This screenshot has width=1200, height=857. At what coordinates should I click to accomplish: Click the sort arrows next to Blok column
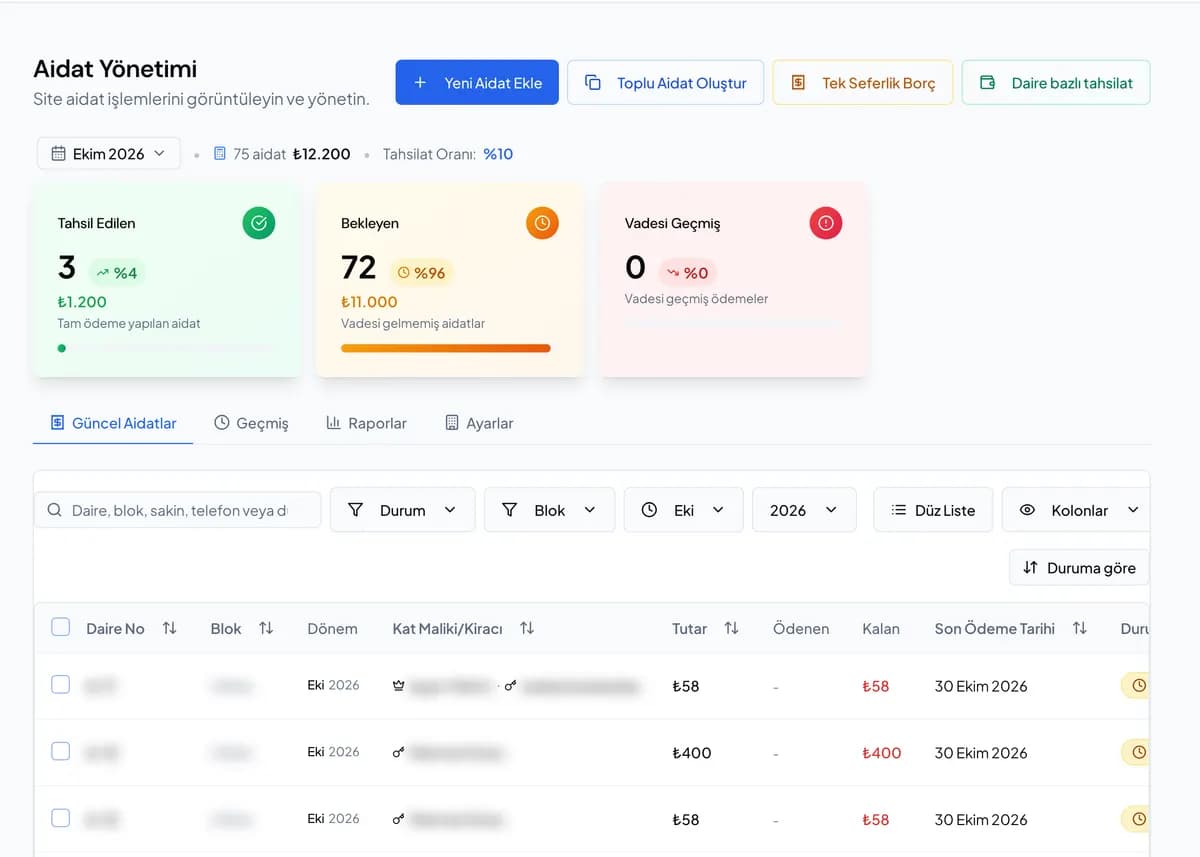pos(266,628)
